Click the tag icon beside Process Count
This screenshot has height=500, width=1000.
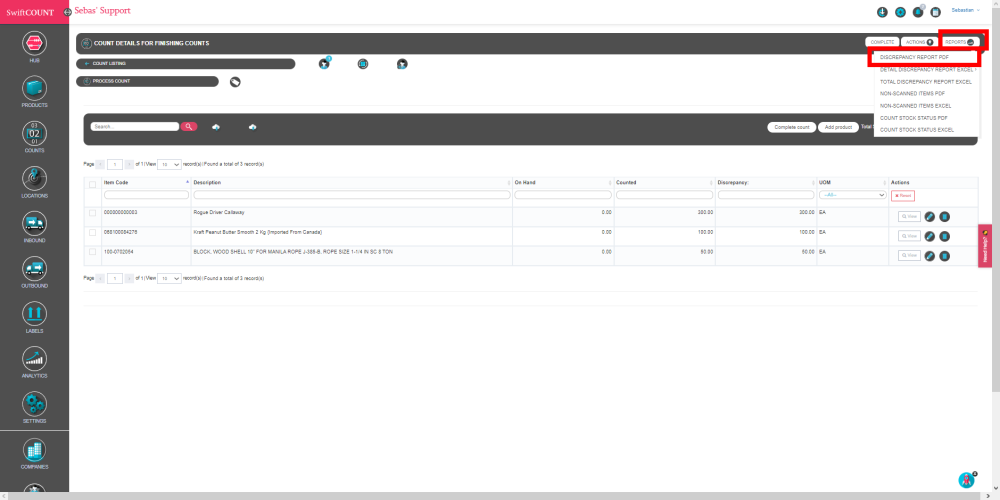click(235, 82)
